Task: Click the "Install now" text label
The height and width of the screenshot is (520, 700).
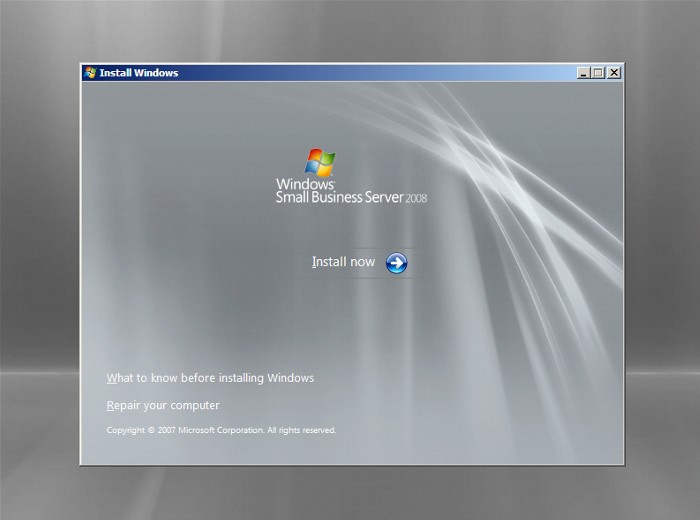Action: coord(343,262)
